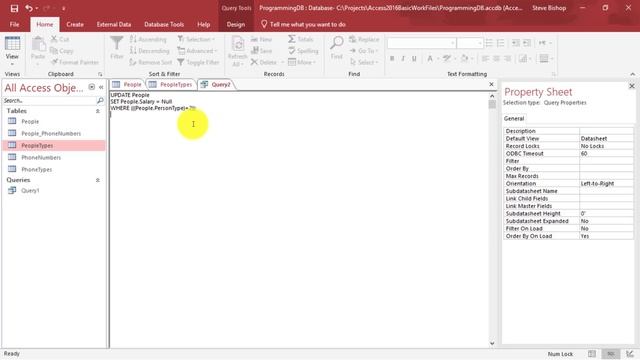Collapse the navigation pane shutter bar
640x360 pixels.
pos(101,87)
